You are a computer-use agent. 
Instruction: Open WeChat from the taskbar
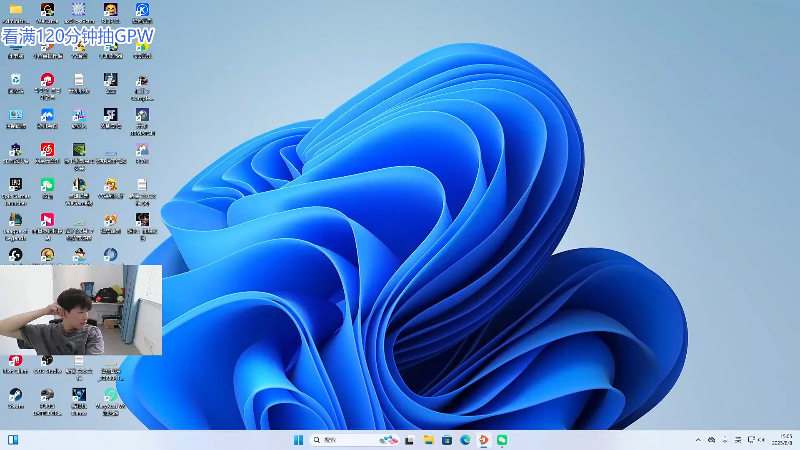pos(502,440)
